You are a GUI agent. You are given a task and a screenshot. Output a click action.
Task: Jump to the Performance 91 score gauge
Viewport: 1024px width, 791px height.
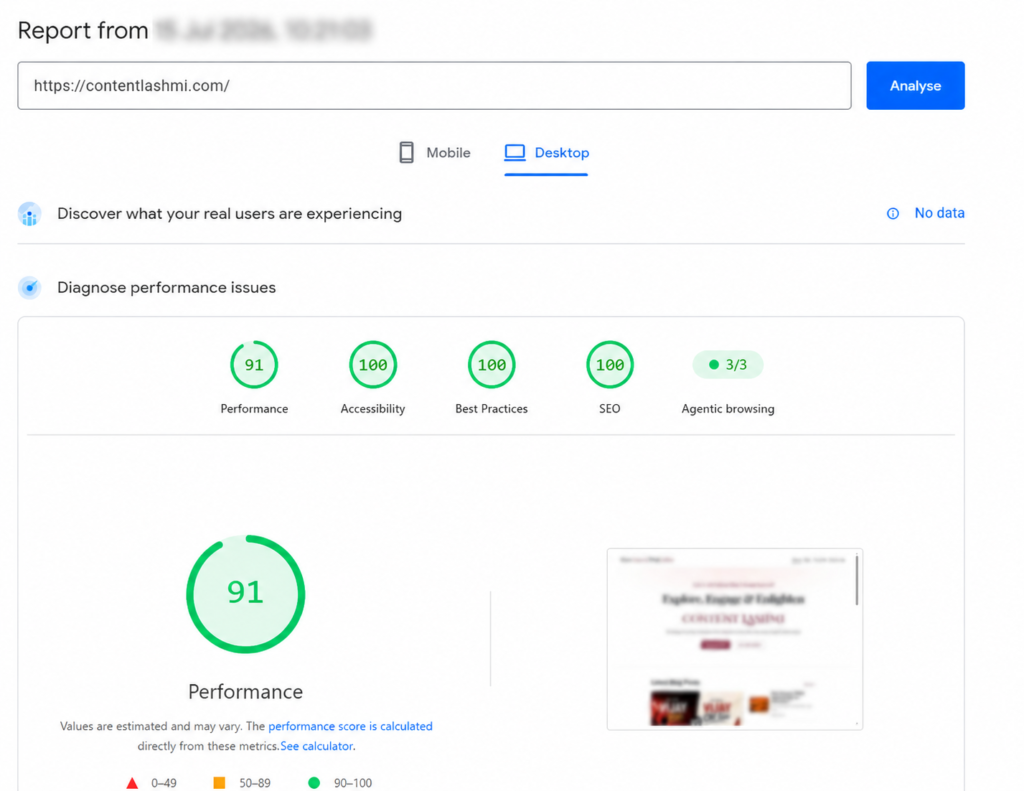254,364
